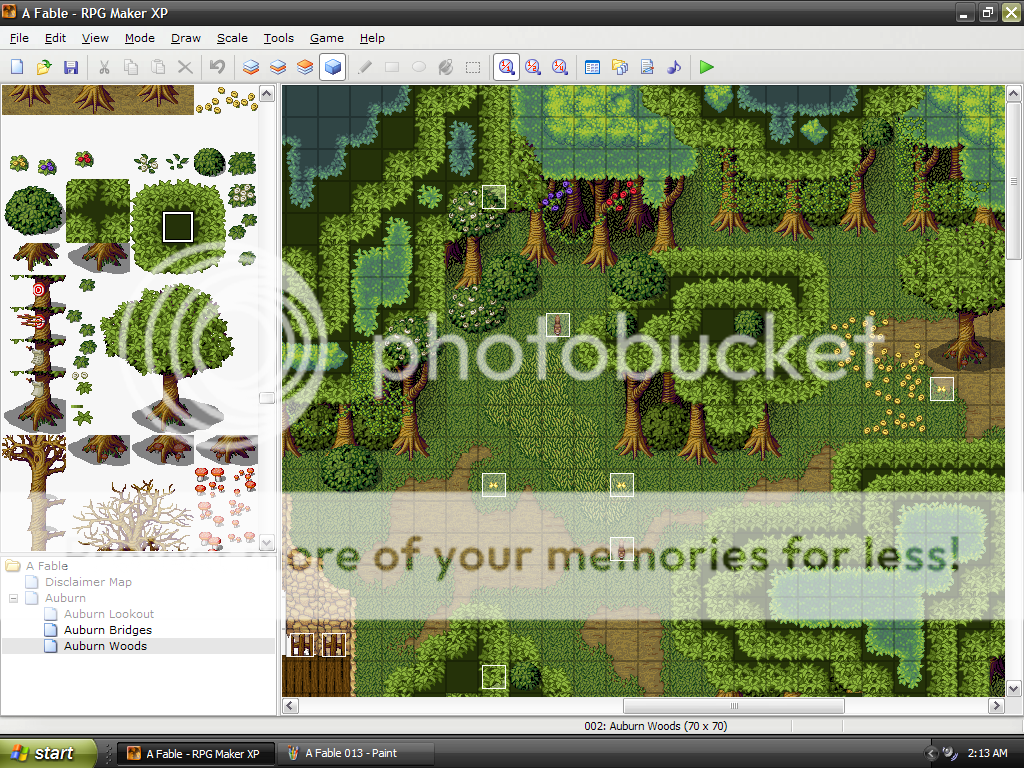Click the New Project icon
Image resolution: width=1024 pixels, height=768 pixels.
coord(17,67)
